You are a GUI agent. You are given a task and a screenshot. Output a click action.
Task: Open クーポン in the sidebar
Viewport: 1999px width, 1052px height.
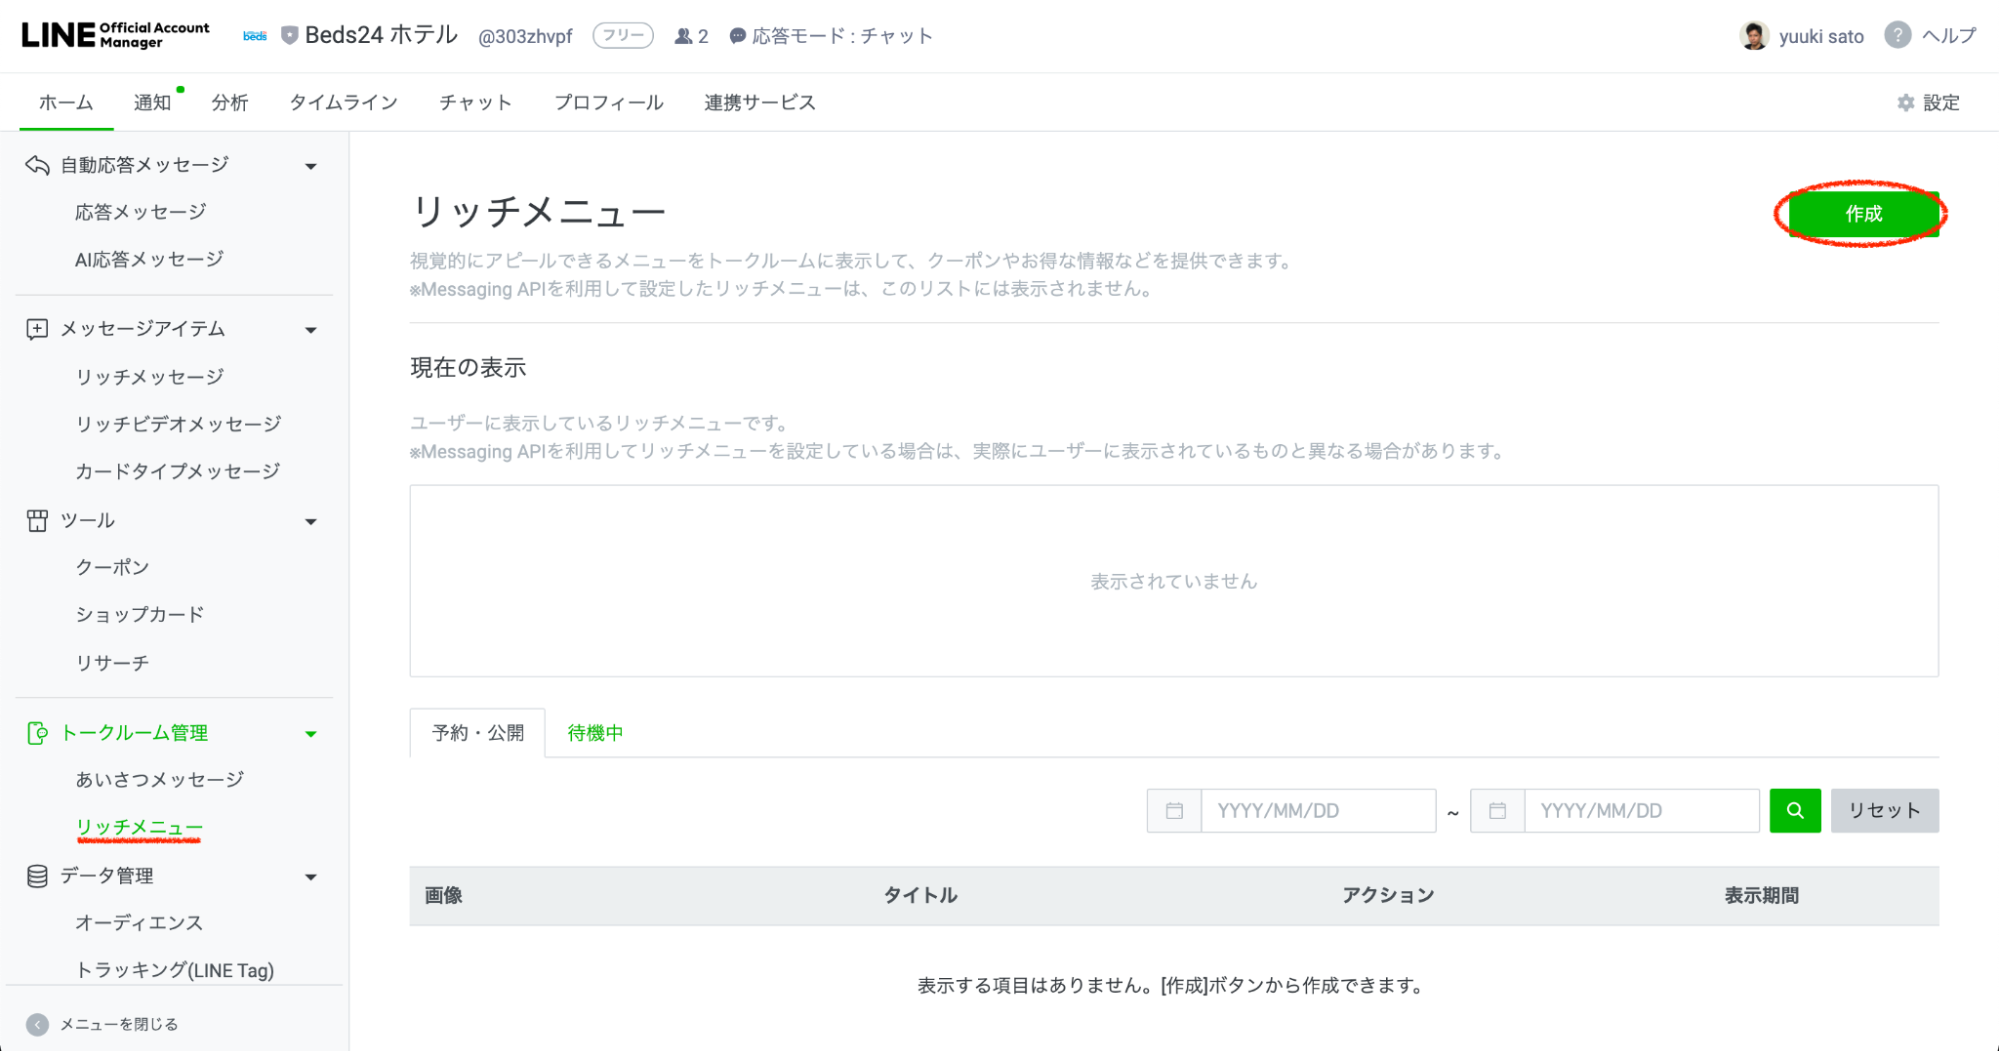pyautogui.click(x=112, y=567)
